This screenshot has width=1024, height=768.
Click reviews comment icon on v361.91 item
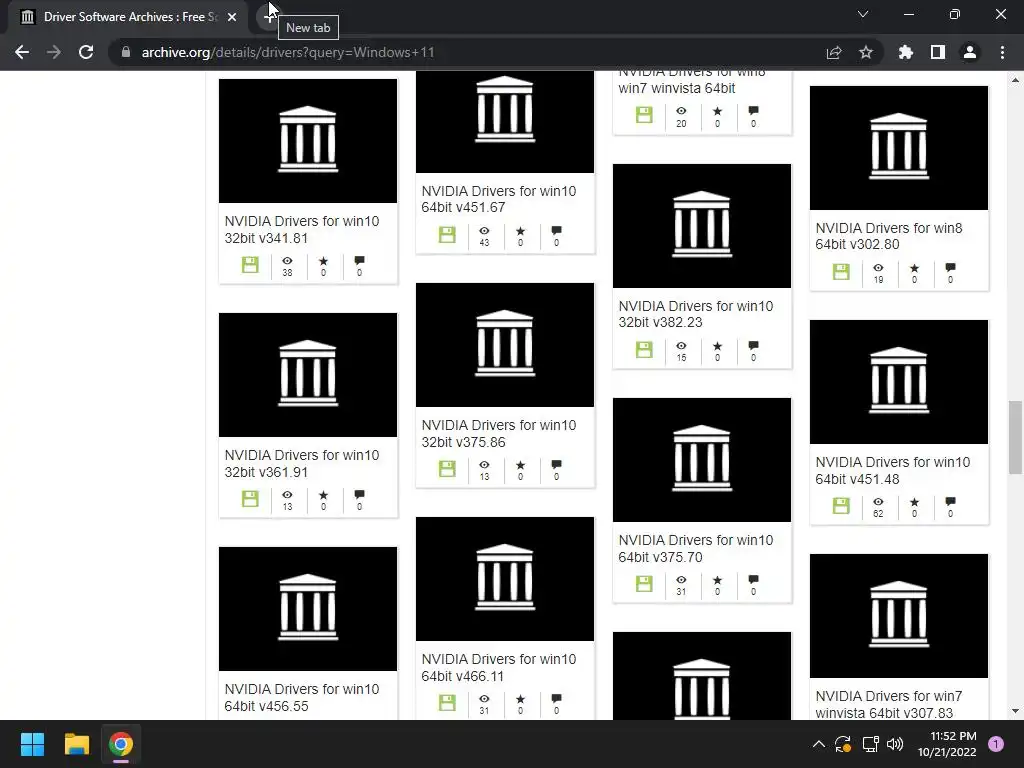click(359, 494)
